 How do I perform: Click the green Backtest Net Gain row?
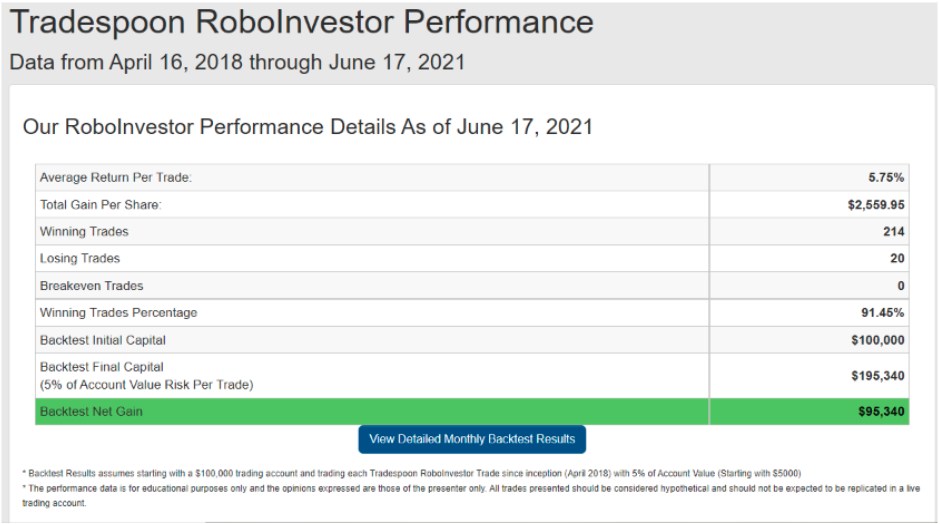(472, 411)
